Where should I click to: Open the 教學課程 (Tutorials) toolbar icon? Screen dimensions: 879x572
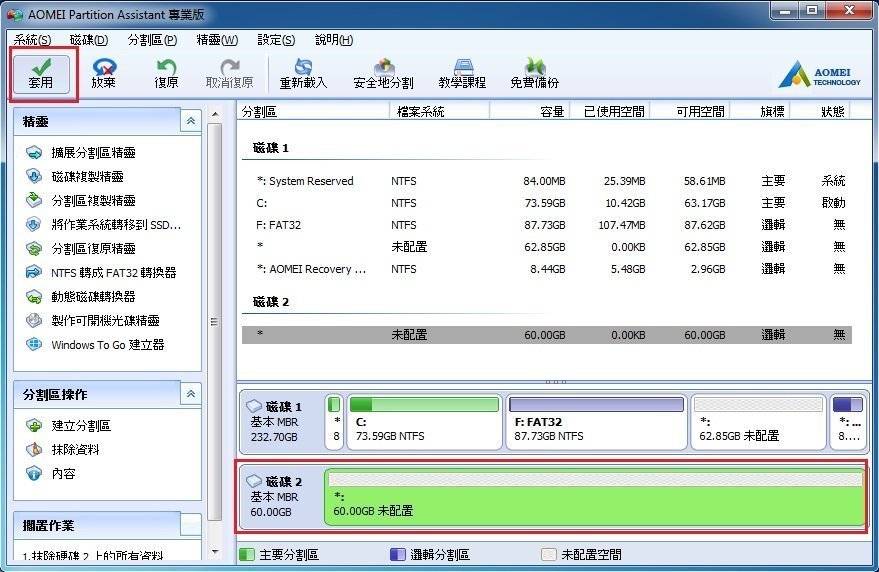pyautogui.click(x=462, y=74)
